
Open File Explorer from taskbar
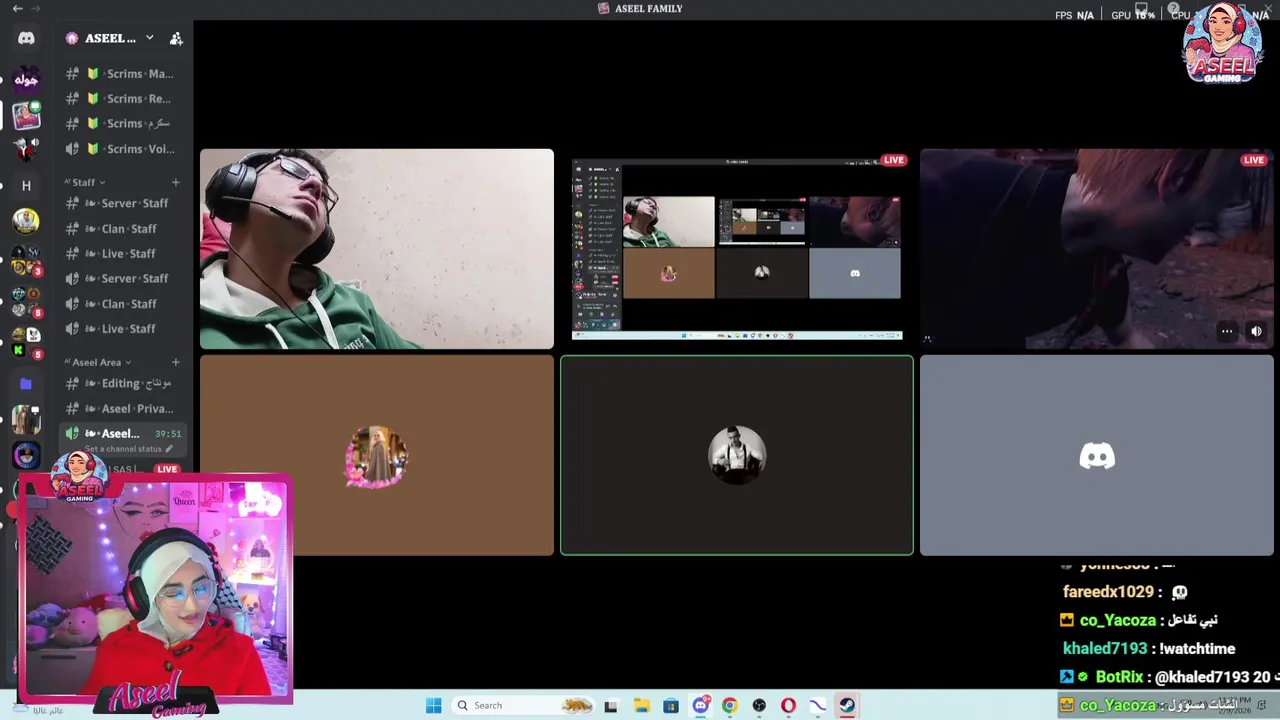point(641,706)
